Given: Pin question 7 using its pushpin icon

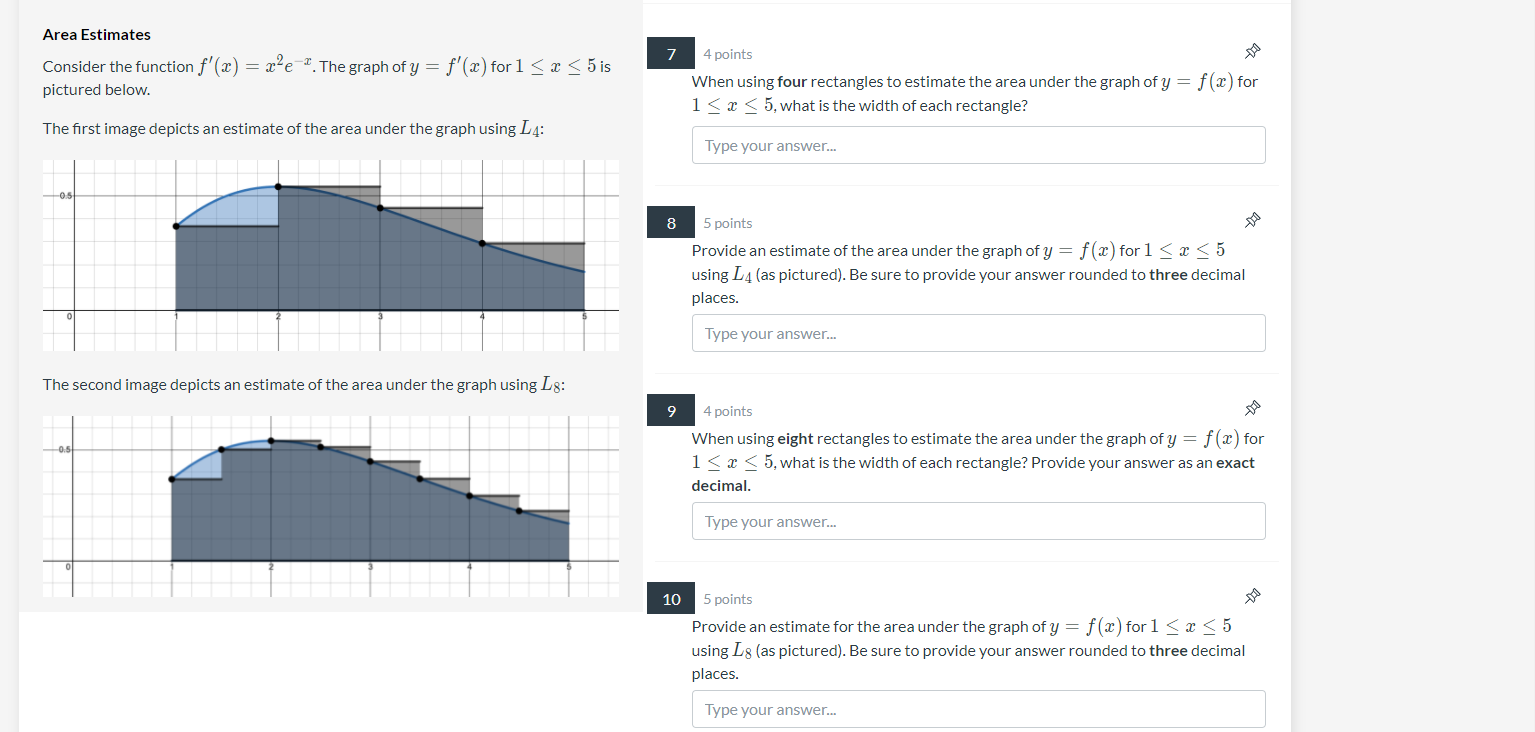Looking at the screenshot, I should click(1253, 50).
